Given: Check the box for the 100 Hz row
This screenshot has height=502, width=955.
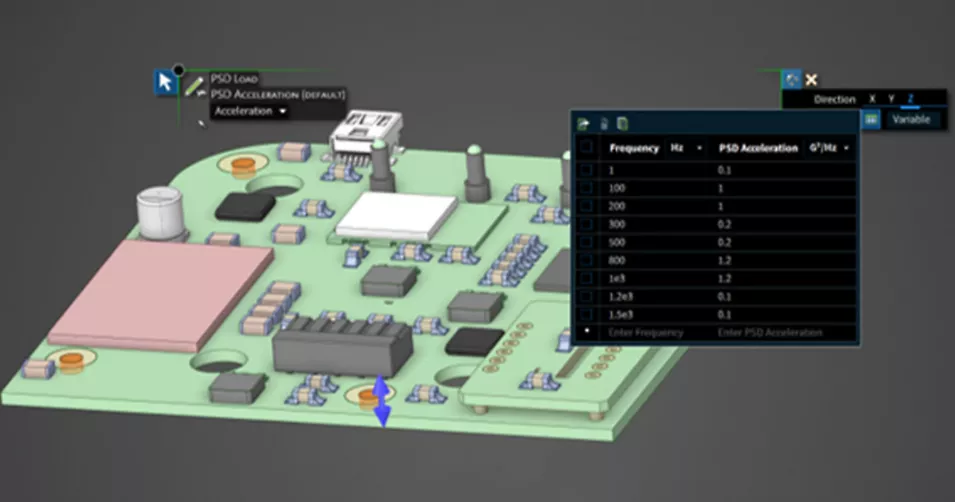Looking at the screenshot, I should pos(586,188).
